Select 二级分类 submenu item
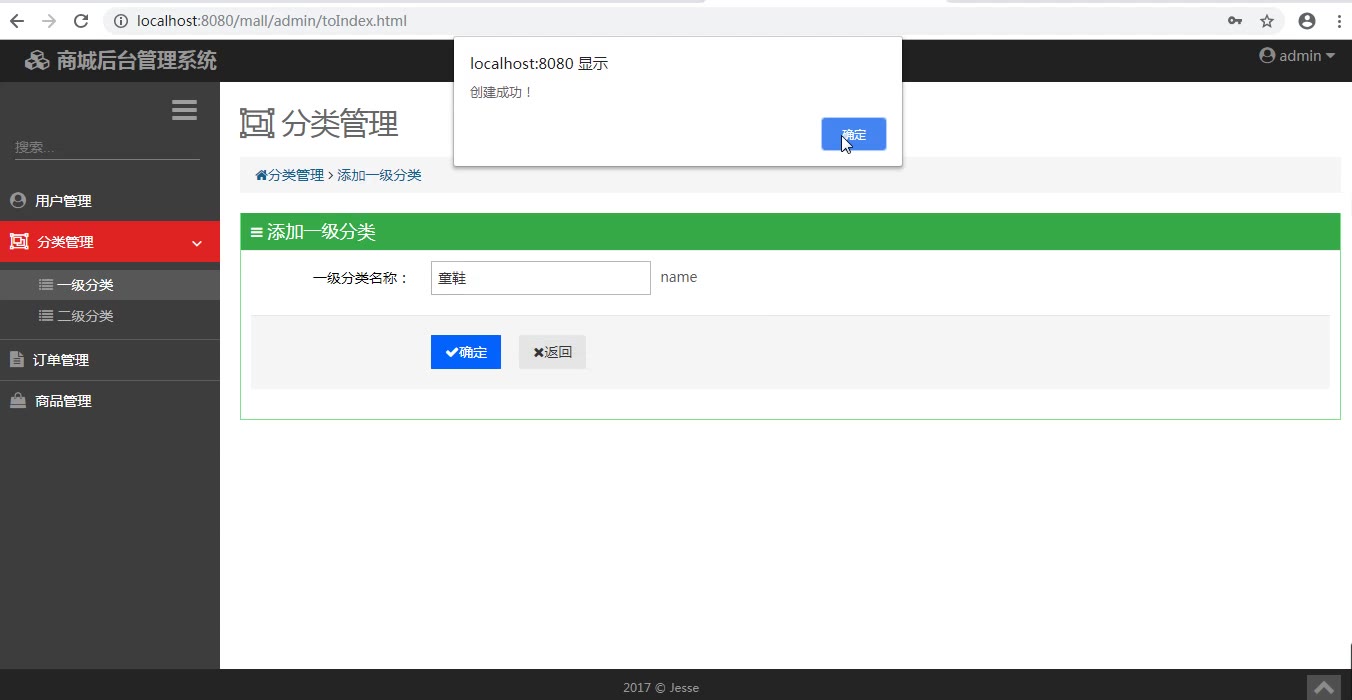 coord(110,316)
